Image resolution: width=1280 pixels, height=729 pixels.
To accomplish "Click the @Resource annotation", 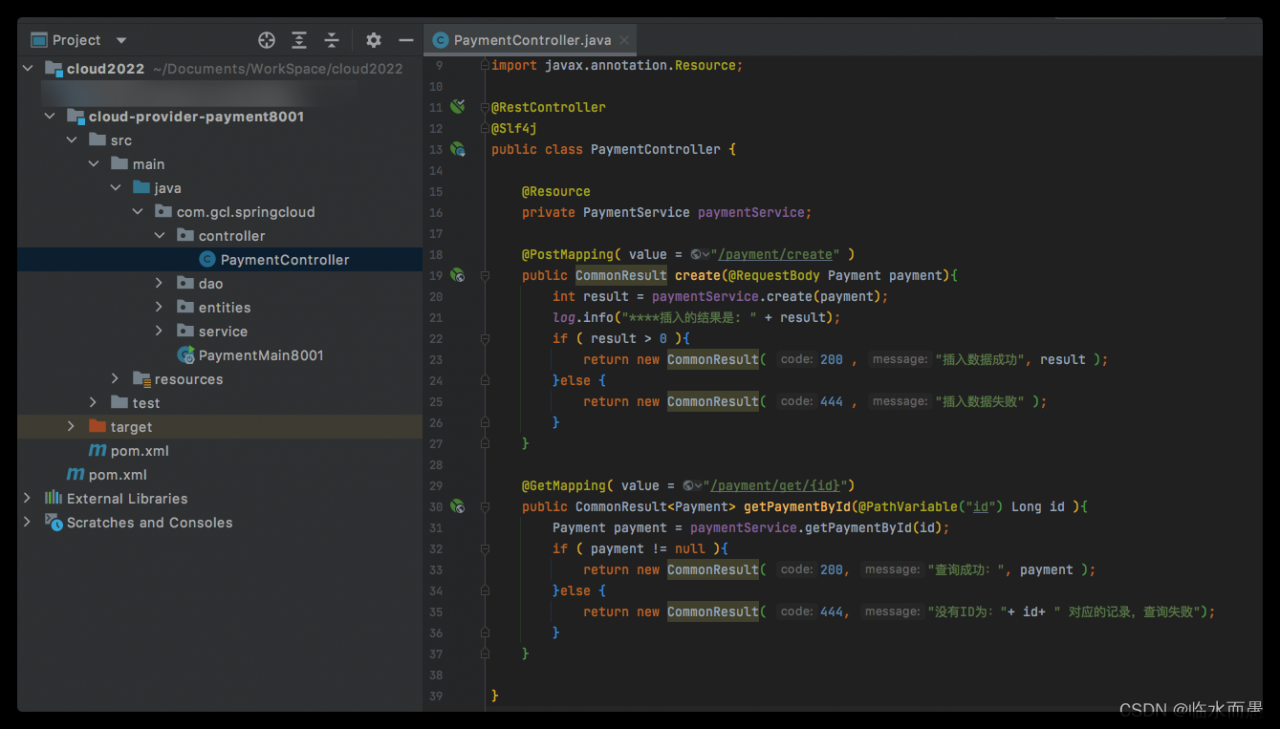I will [556, 191].
